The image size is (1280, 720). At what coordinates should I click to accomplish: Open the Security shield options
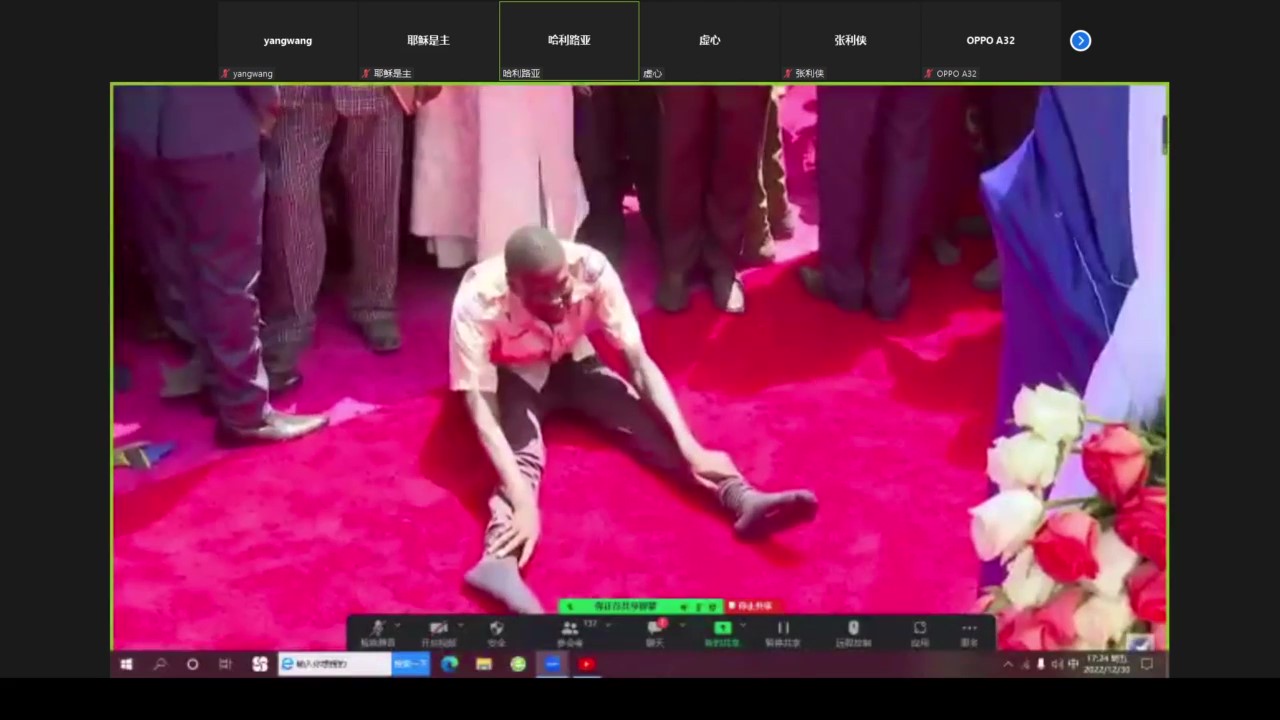coord(497,629)
